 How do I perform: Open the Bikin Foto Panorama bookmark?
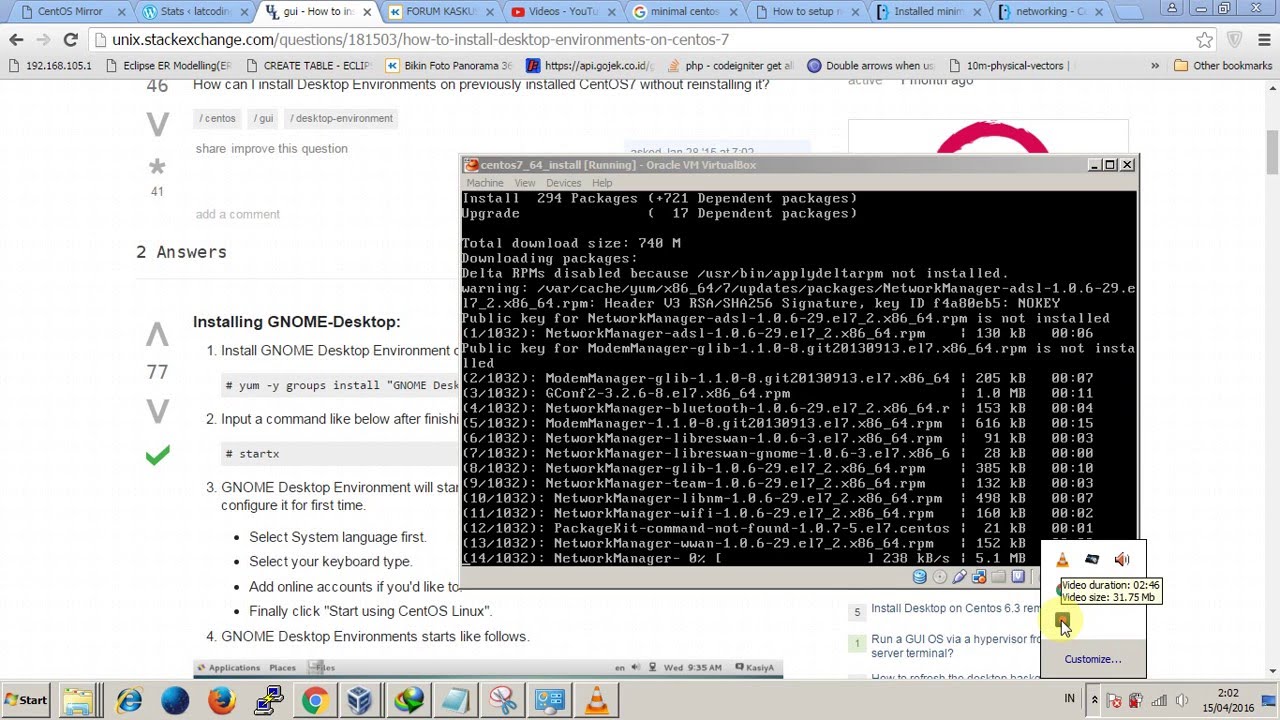click(x=449, y=66)
